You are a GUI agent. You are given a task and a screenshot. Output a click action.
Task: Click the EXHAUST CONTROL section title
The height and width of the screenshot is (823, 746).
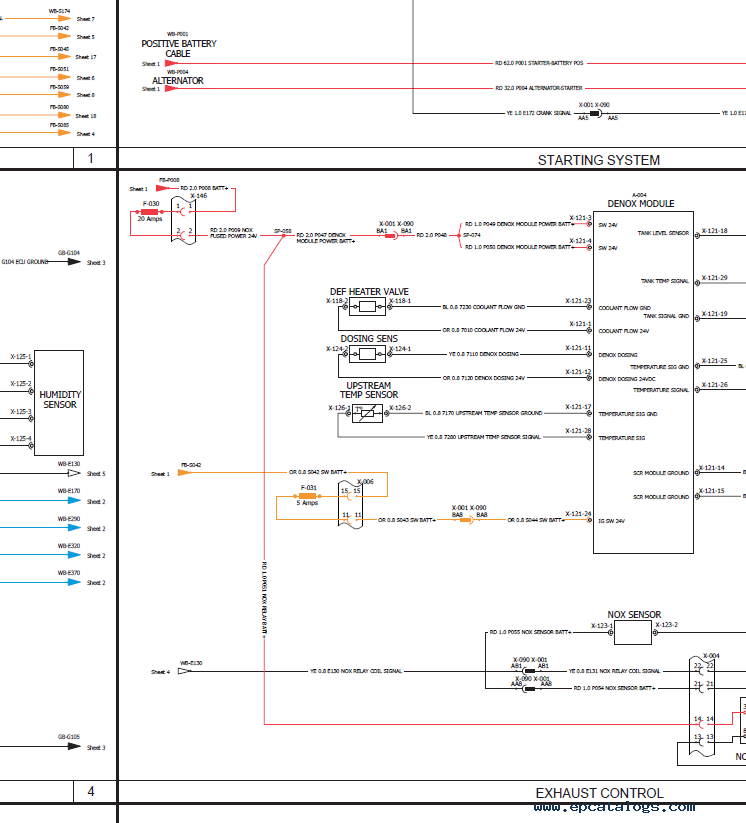599,793
